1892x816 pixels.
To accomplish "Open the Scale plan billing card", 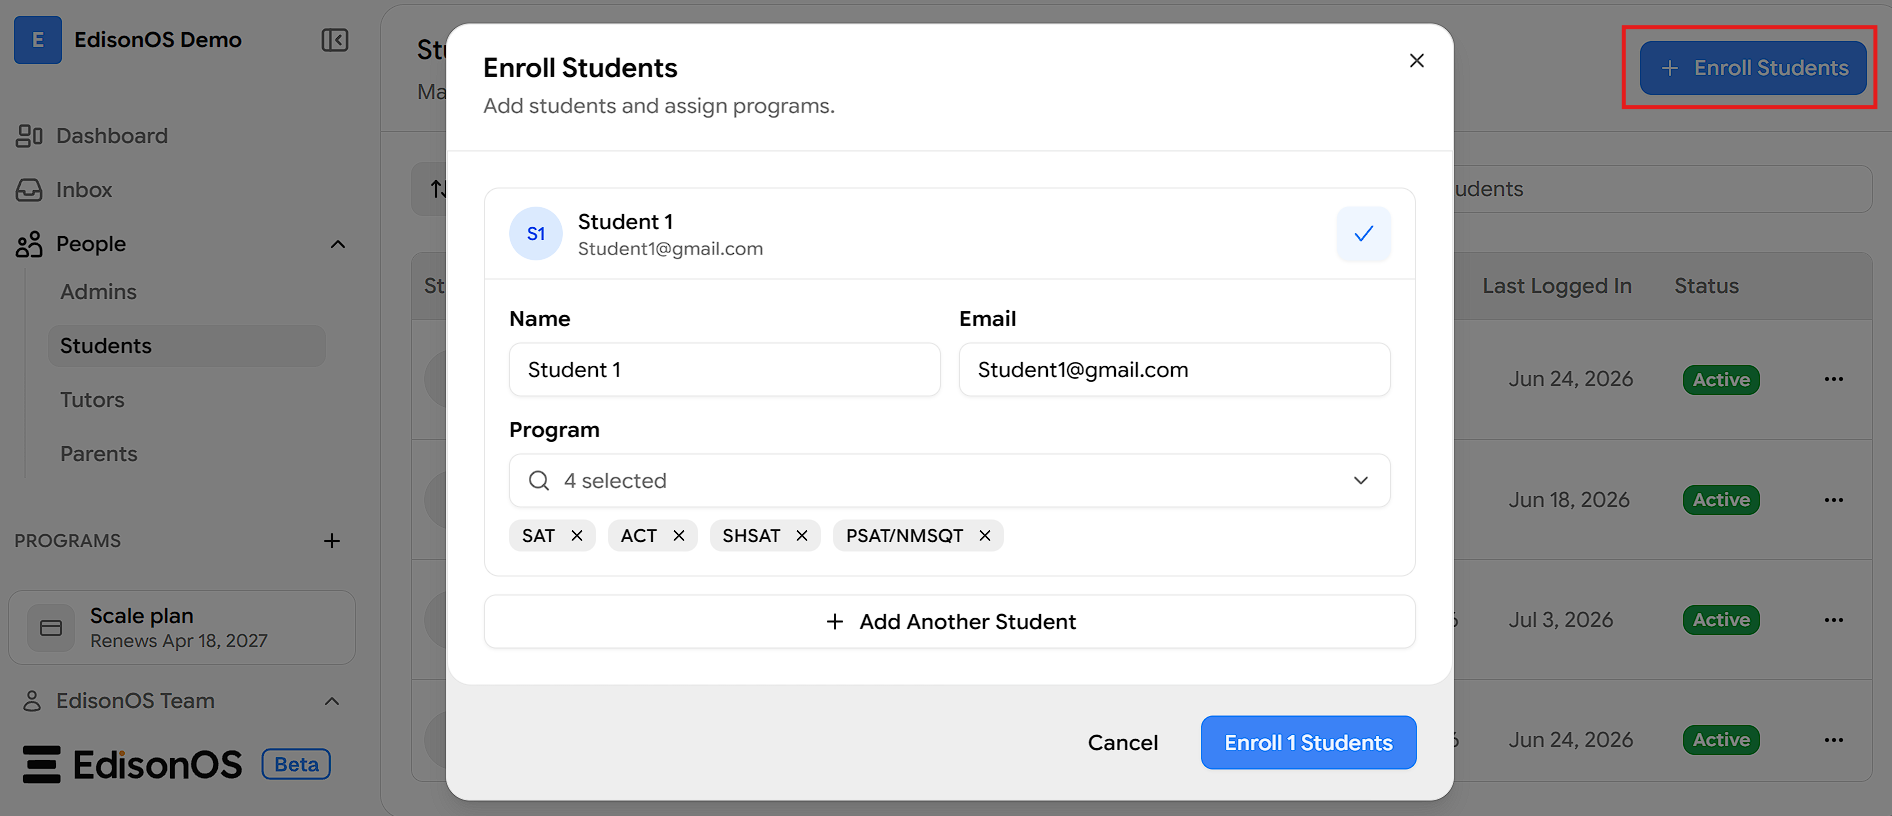I will coord(182,627).
